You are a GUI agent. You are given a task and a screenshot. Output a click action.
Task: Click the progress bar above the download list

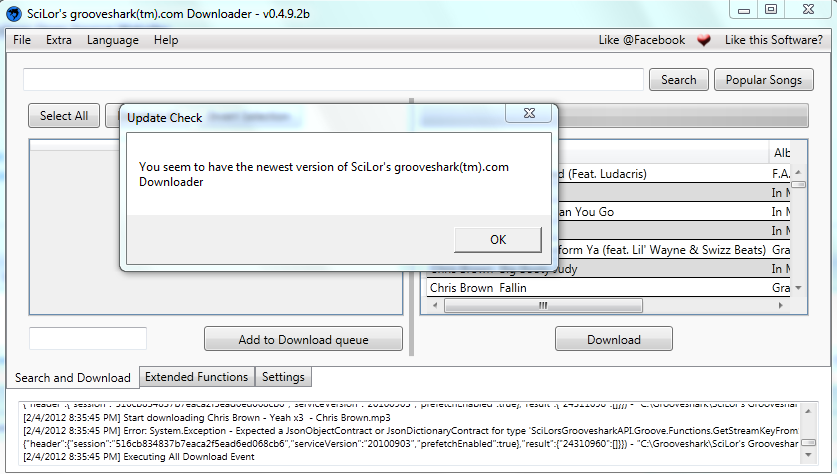683,116
